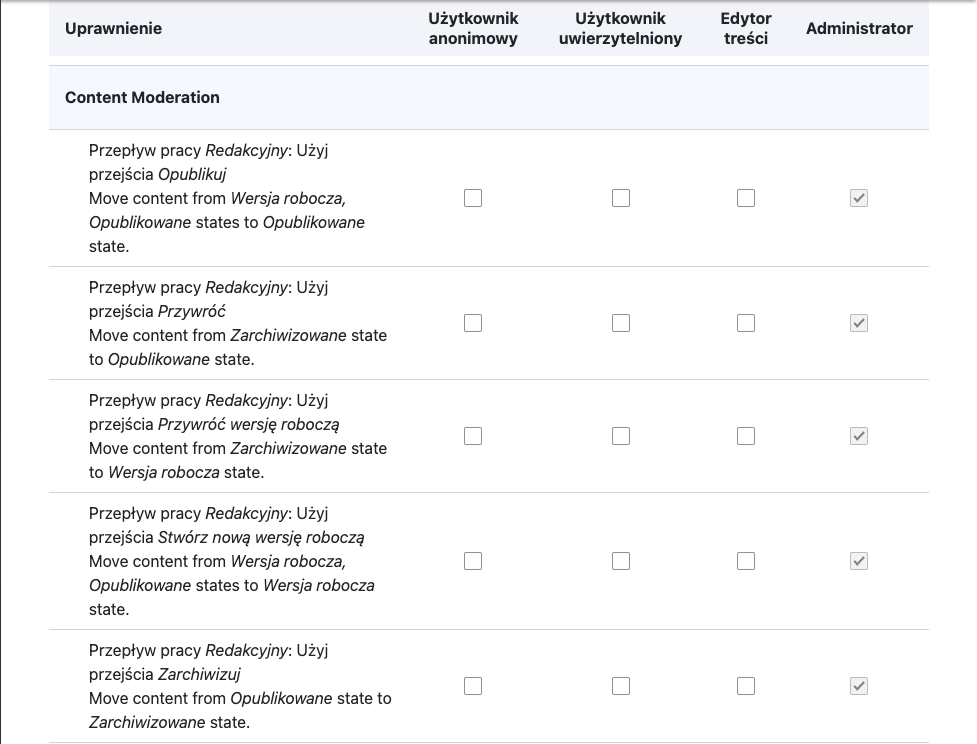Check authenticated user box for Opublikuj transition
Screen dimensions: 977x744
(x=621, y=198)
